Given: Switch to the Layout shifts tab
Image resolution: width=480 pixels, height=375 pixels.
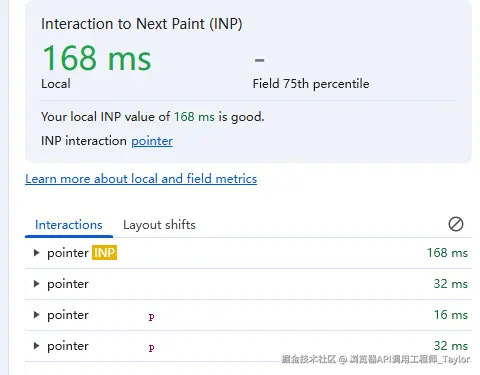Looking at the screenshot, I should (x=159, y=225).
